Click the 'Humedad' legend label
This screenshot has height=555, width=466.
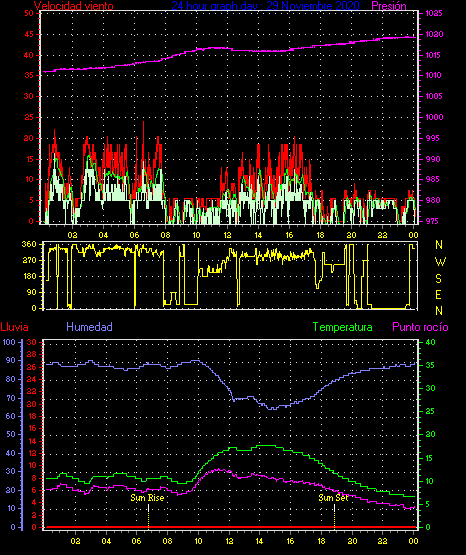click(90, 327)
